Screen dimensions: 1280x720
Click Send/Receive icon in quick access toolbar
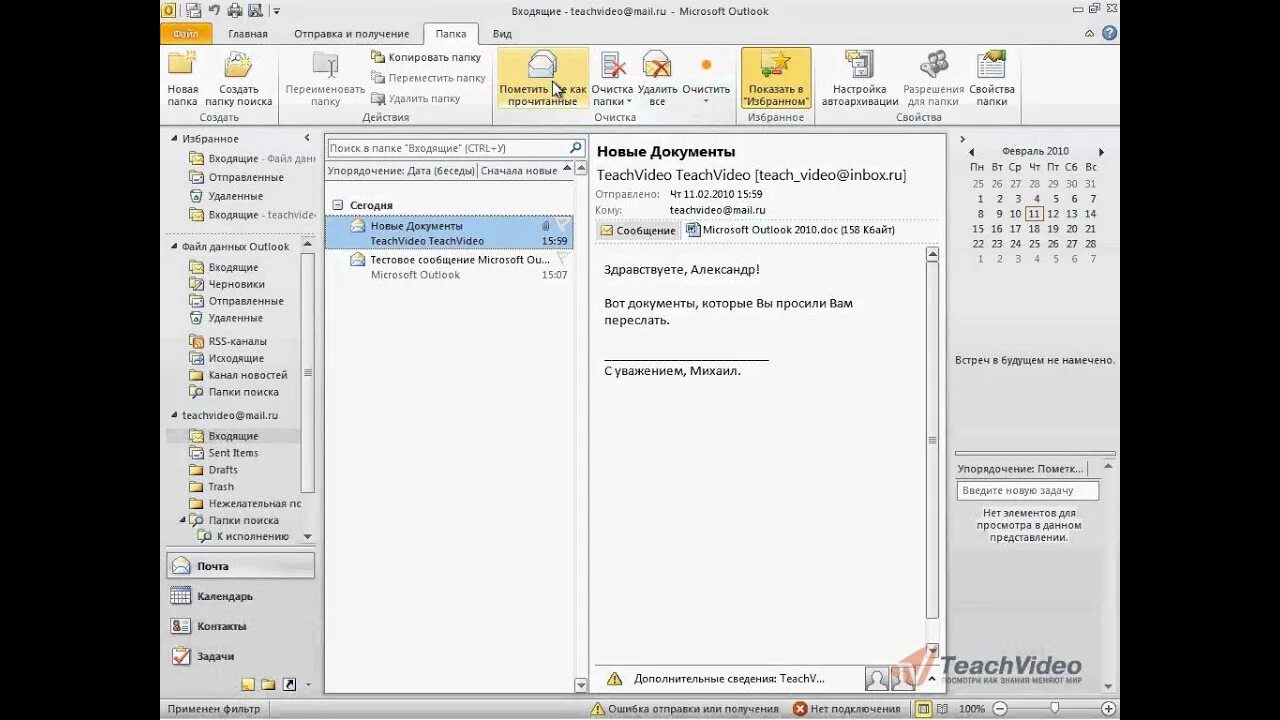pyautogui.click(x=192, y=11)
